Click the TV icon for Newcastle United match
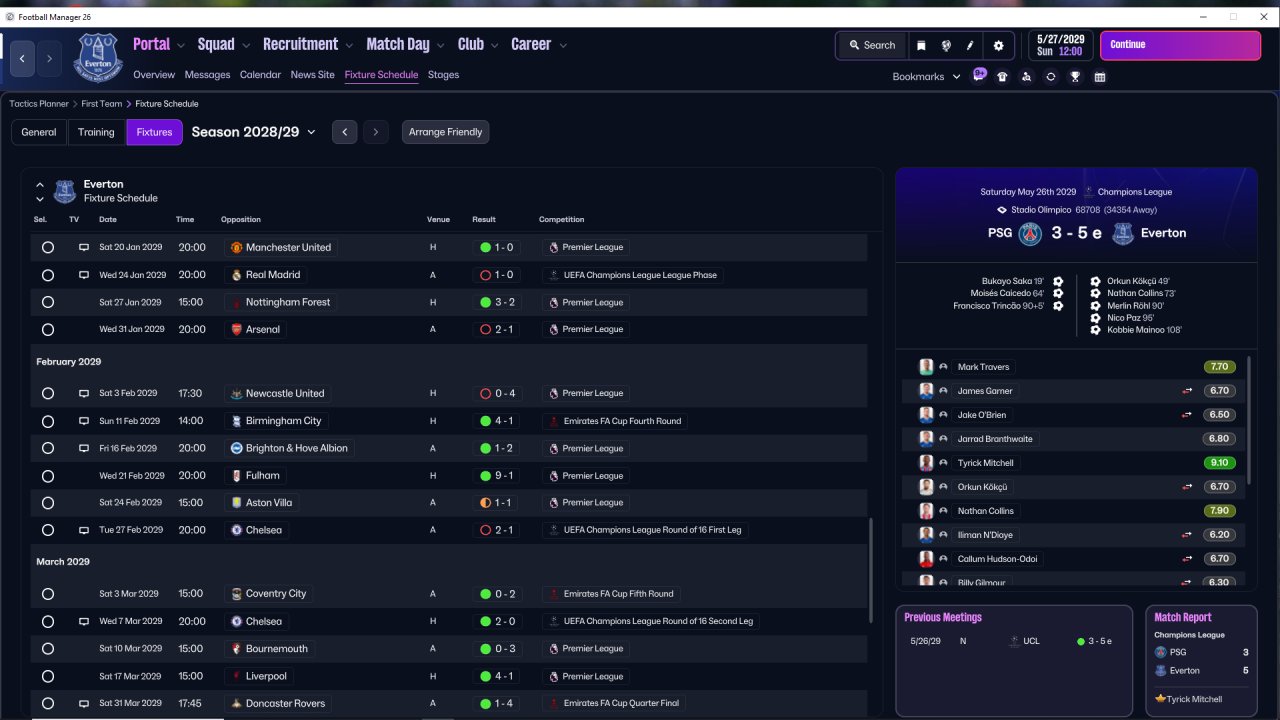 [84, 394]
